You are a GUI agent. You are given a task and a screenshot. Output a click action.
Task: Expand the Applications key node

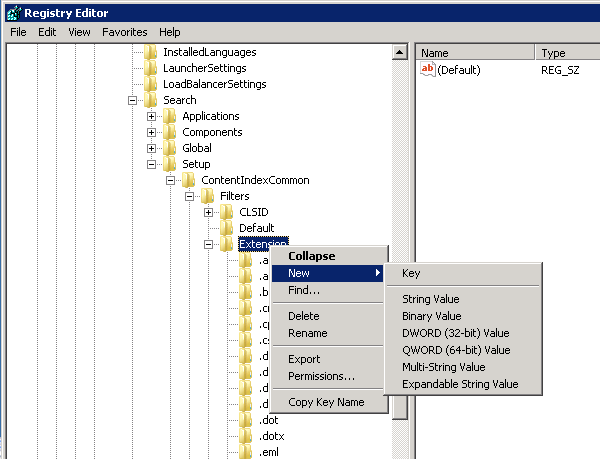click(x=152, y=117)
